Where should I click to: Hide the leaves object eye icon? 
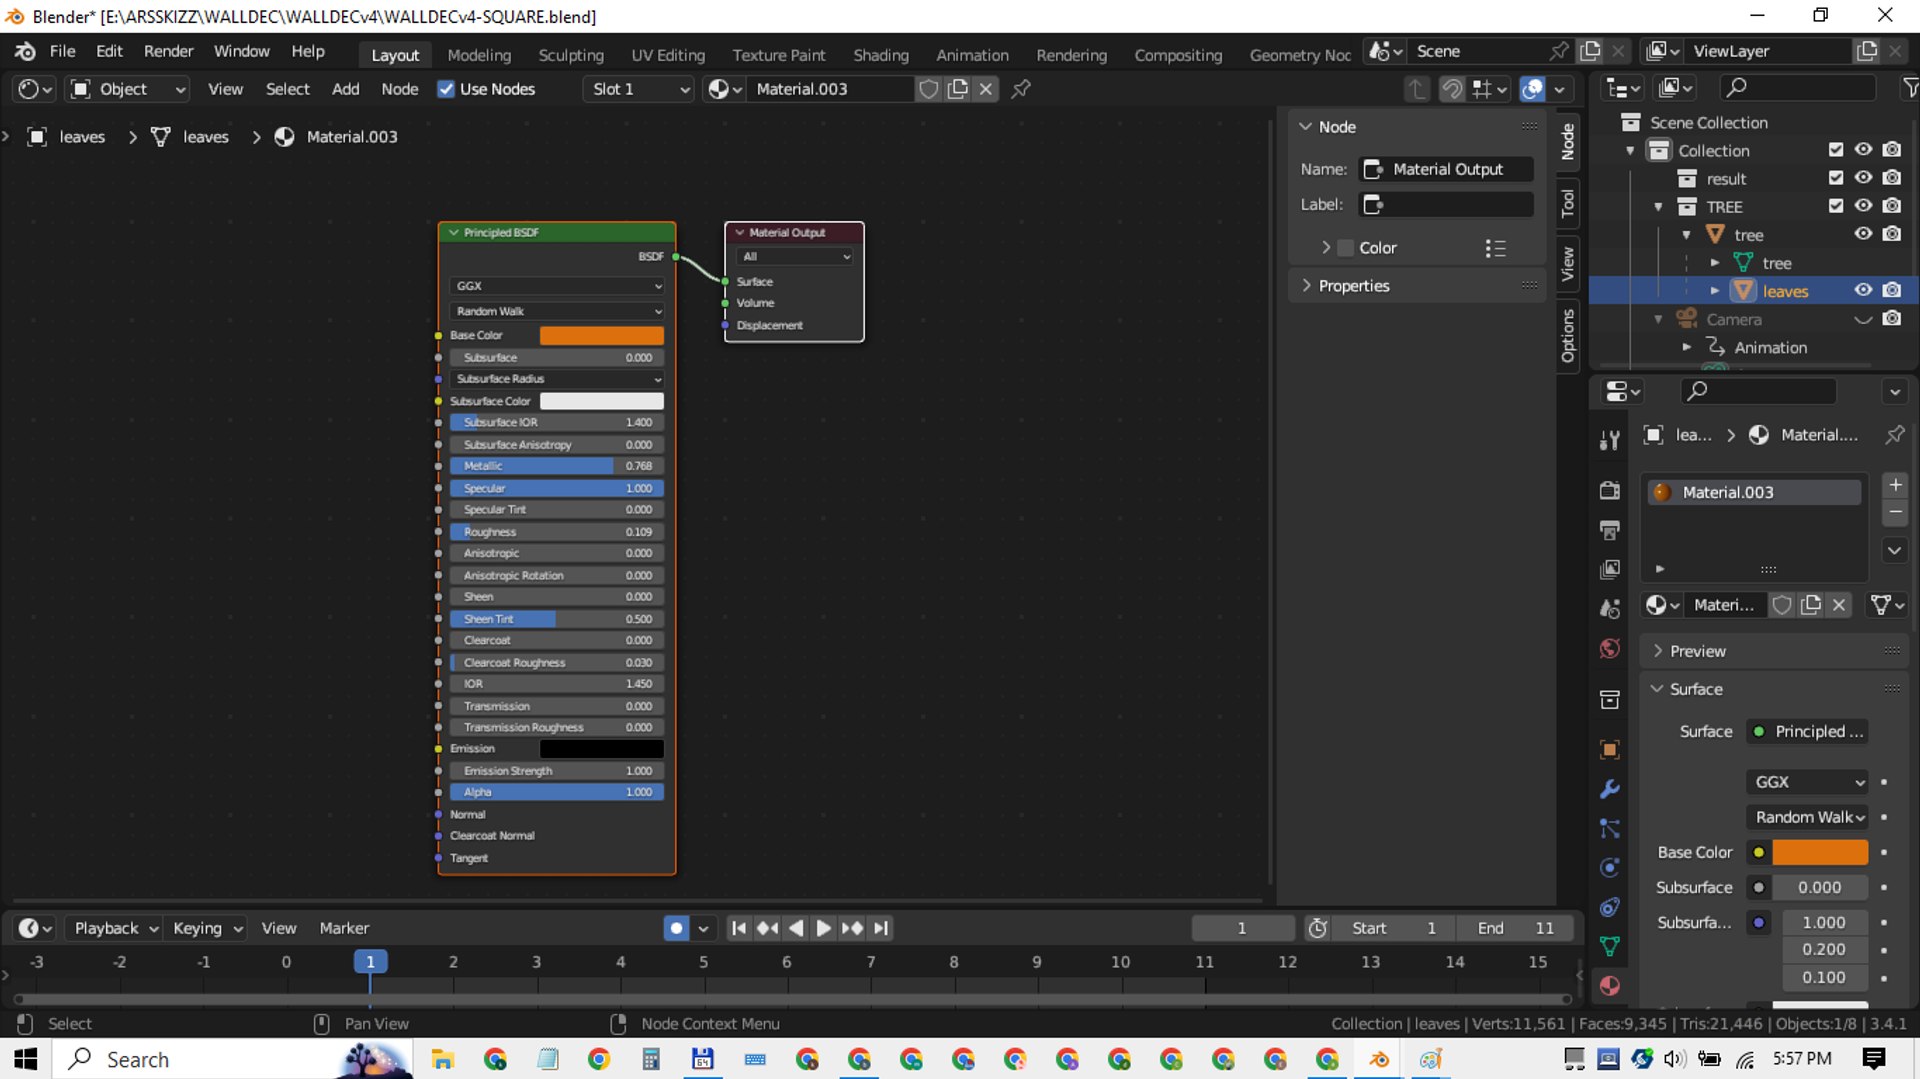(x=1863, y=290)
